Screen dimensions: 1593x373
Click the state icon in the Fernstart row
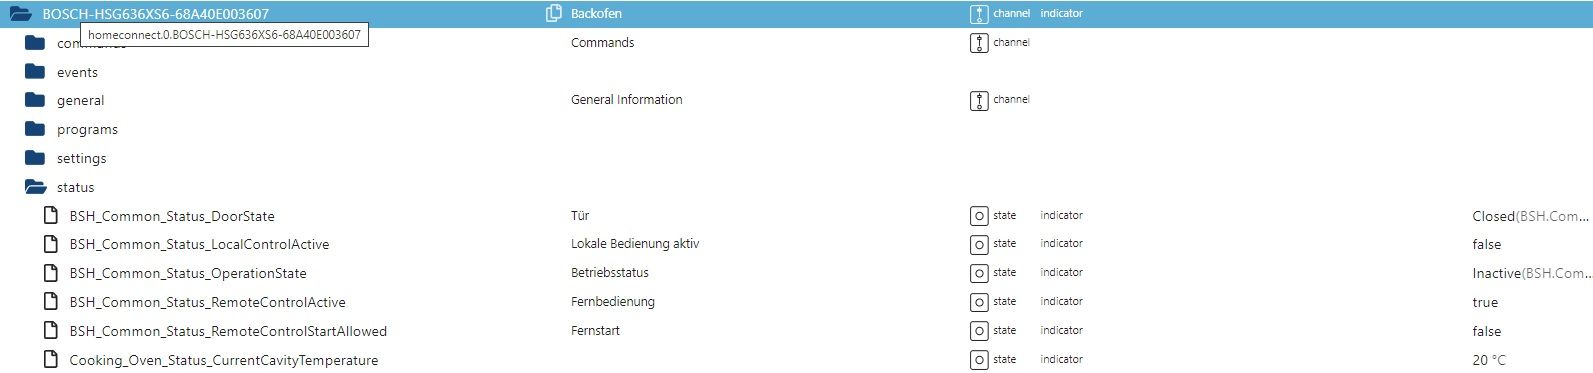point(979,331)
